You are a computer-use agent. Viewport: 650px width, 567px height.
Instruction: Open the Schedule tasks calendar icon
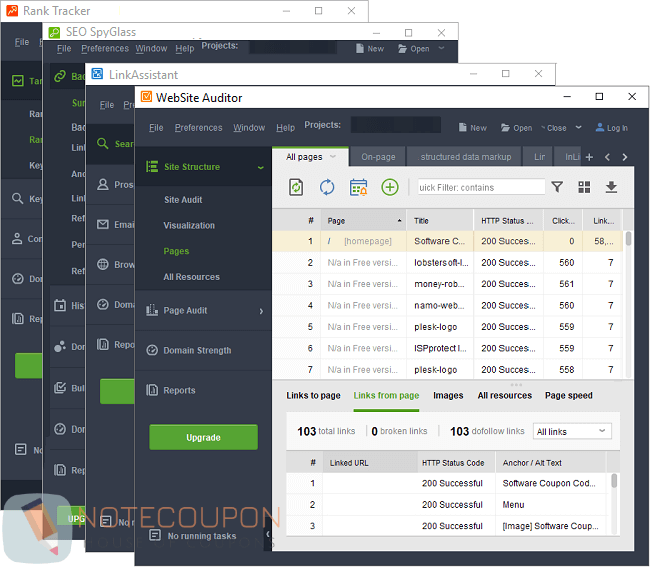click(358, 187)
